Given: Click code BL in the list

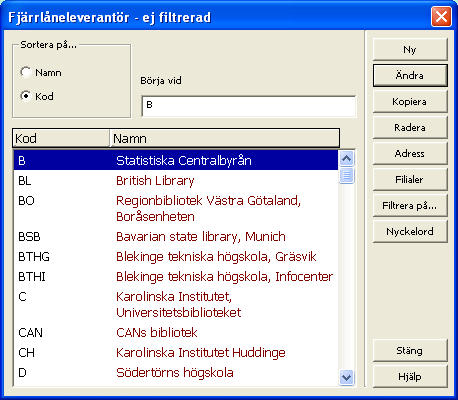Looking at the screenshot, I should coord(25,181).
